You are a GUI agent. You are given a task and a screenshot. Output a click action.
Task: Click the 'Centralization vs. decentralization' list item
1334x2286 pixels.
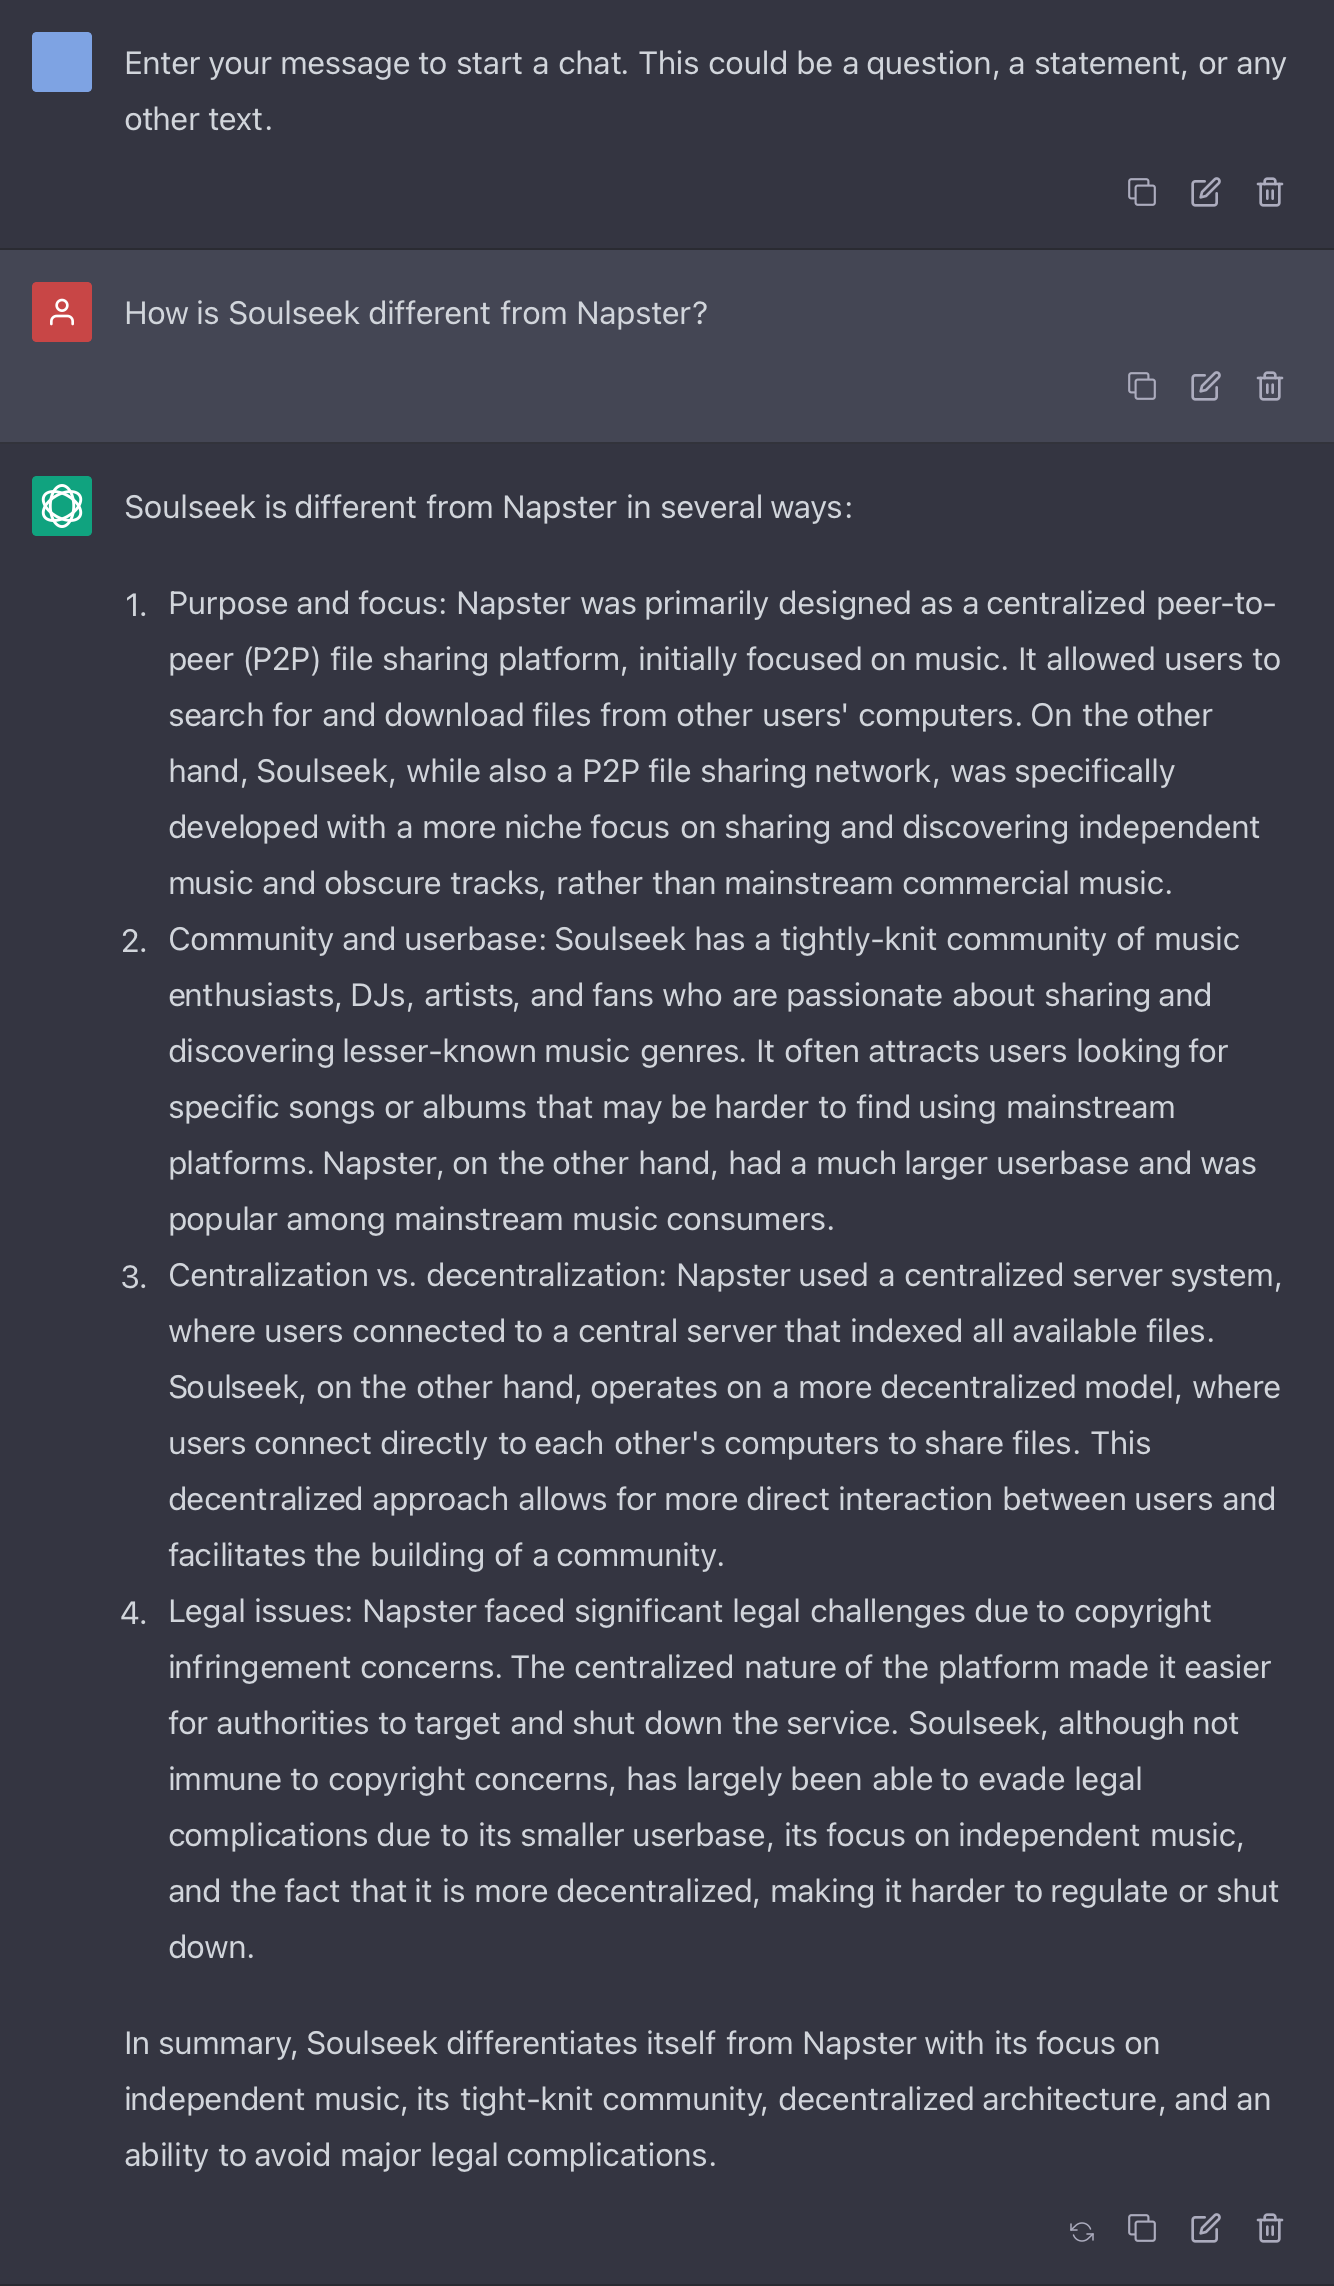coord(722,1415)
